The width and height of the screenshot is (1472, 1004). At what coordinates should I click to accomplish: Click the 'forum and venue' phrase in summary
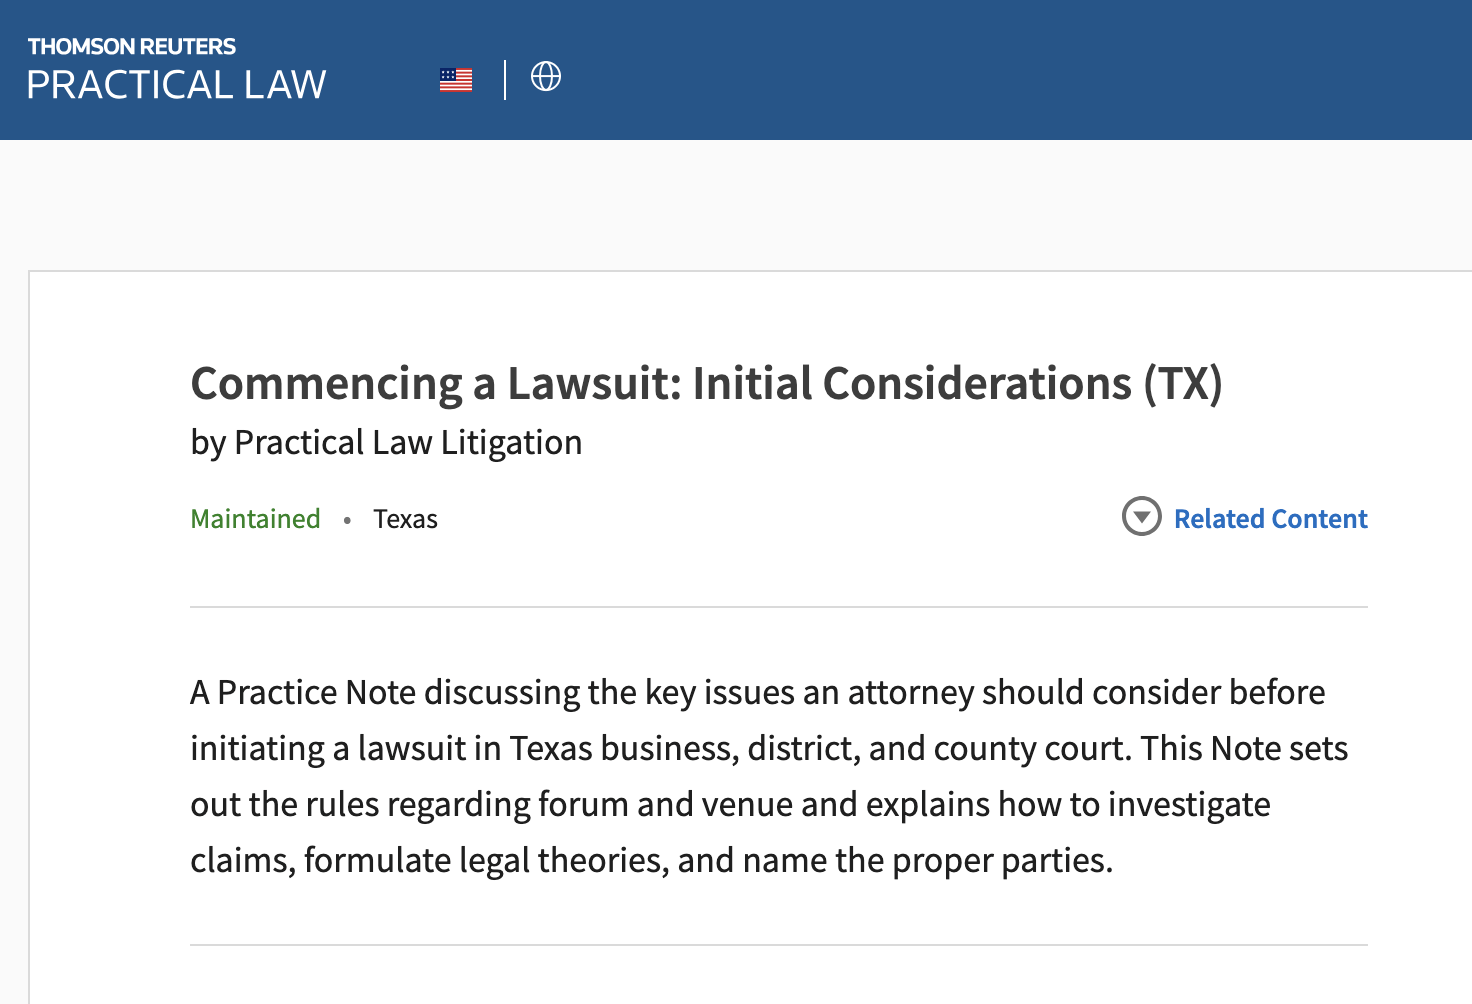coord(657,804)
